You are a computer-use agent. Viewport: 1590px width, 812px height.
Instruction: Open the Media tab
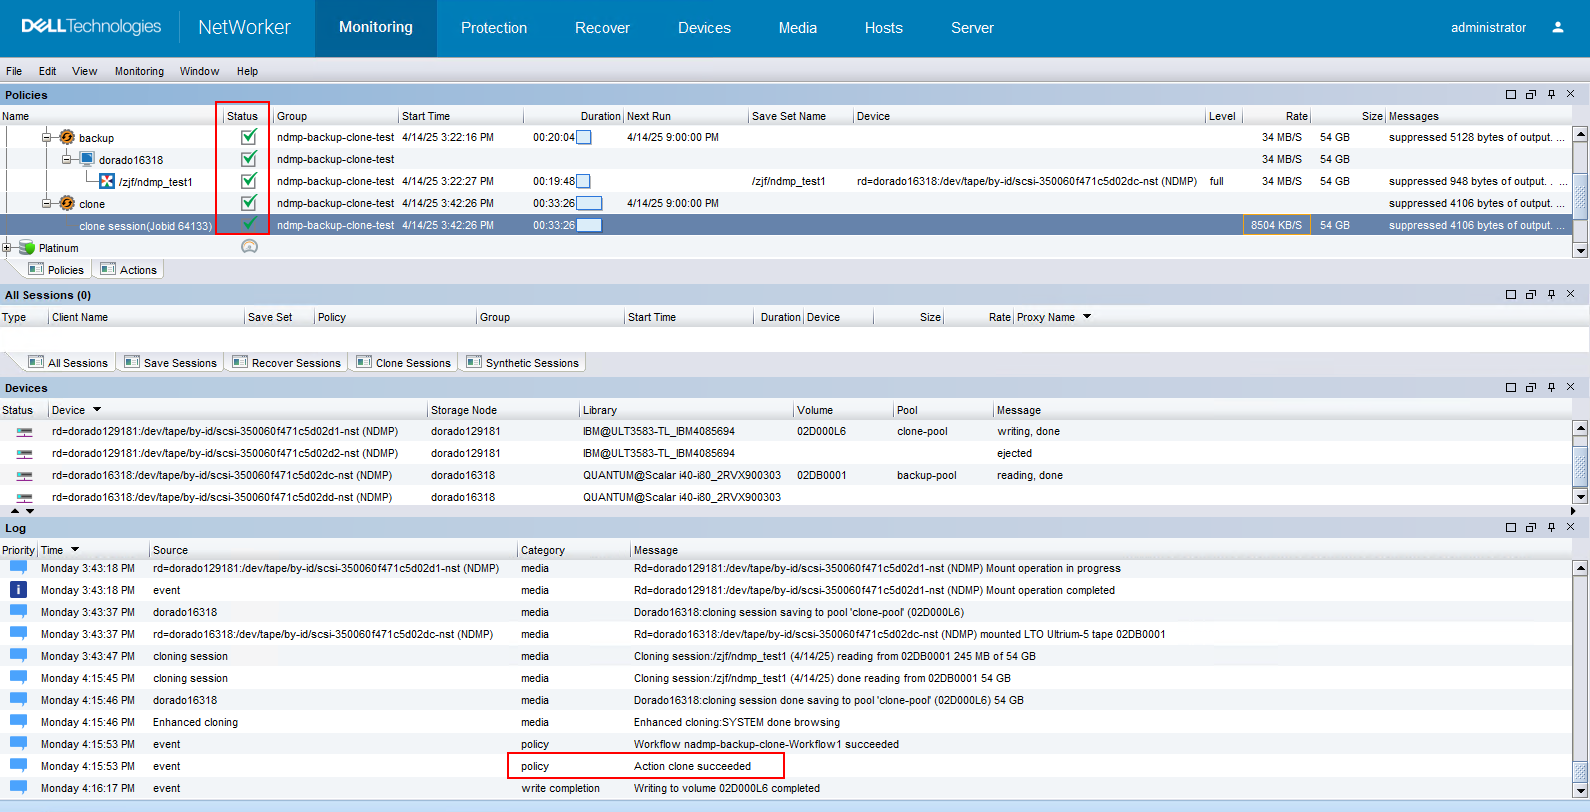tap(798, 28)
